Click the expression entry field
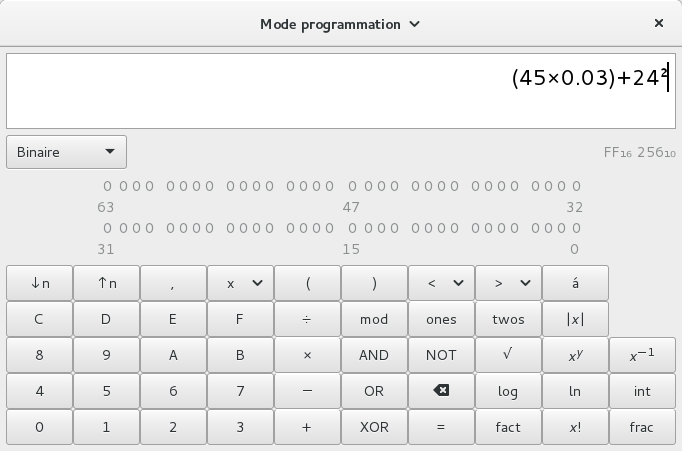The height and width of the screenshot is (451, 682). 340,90
